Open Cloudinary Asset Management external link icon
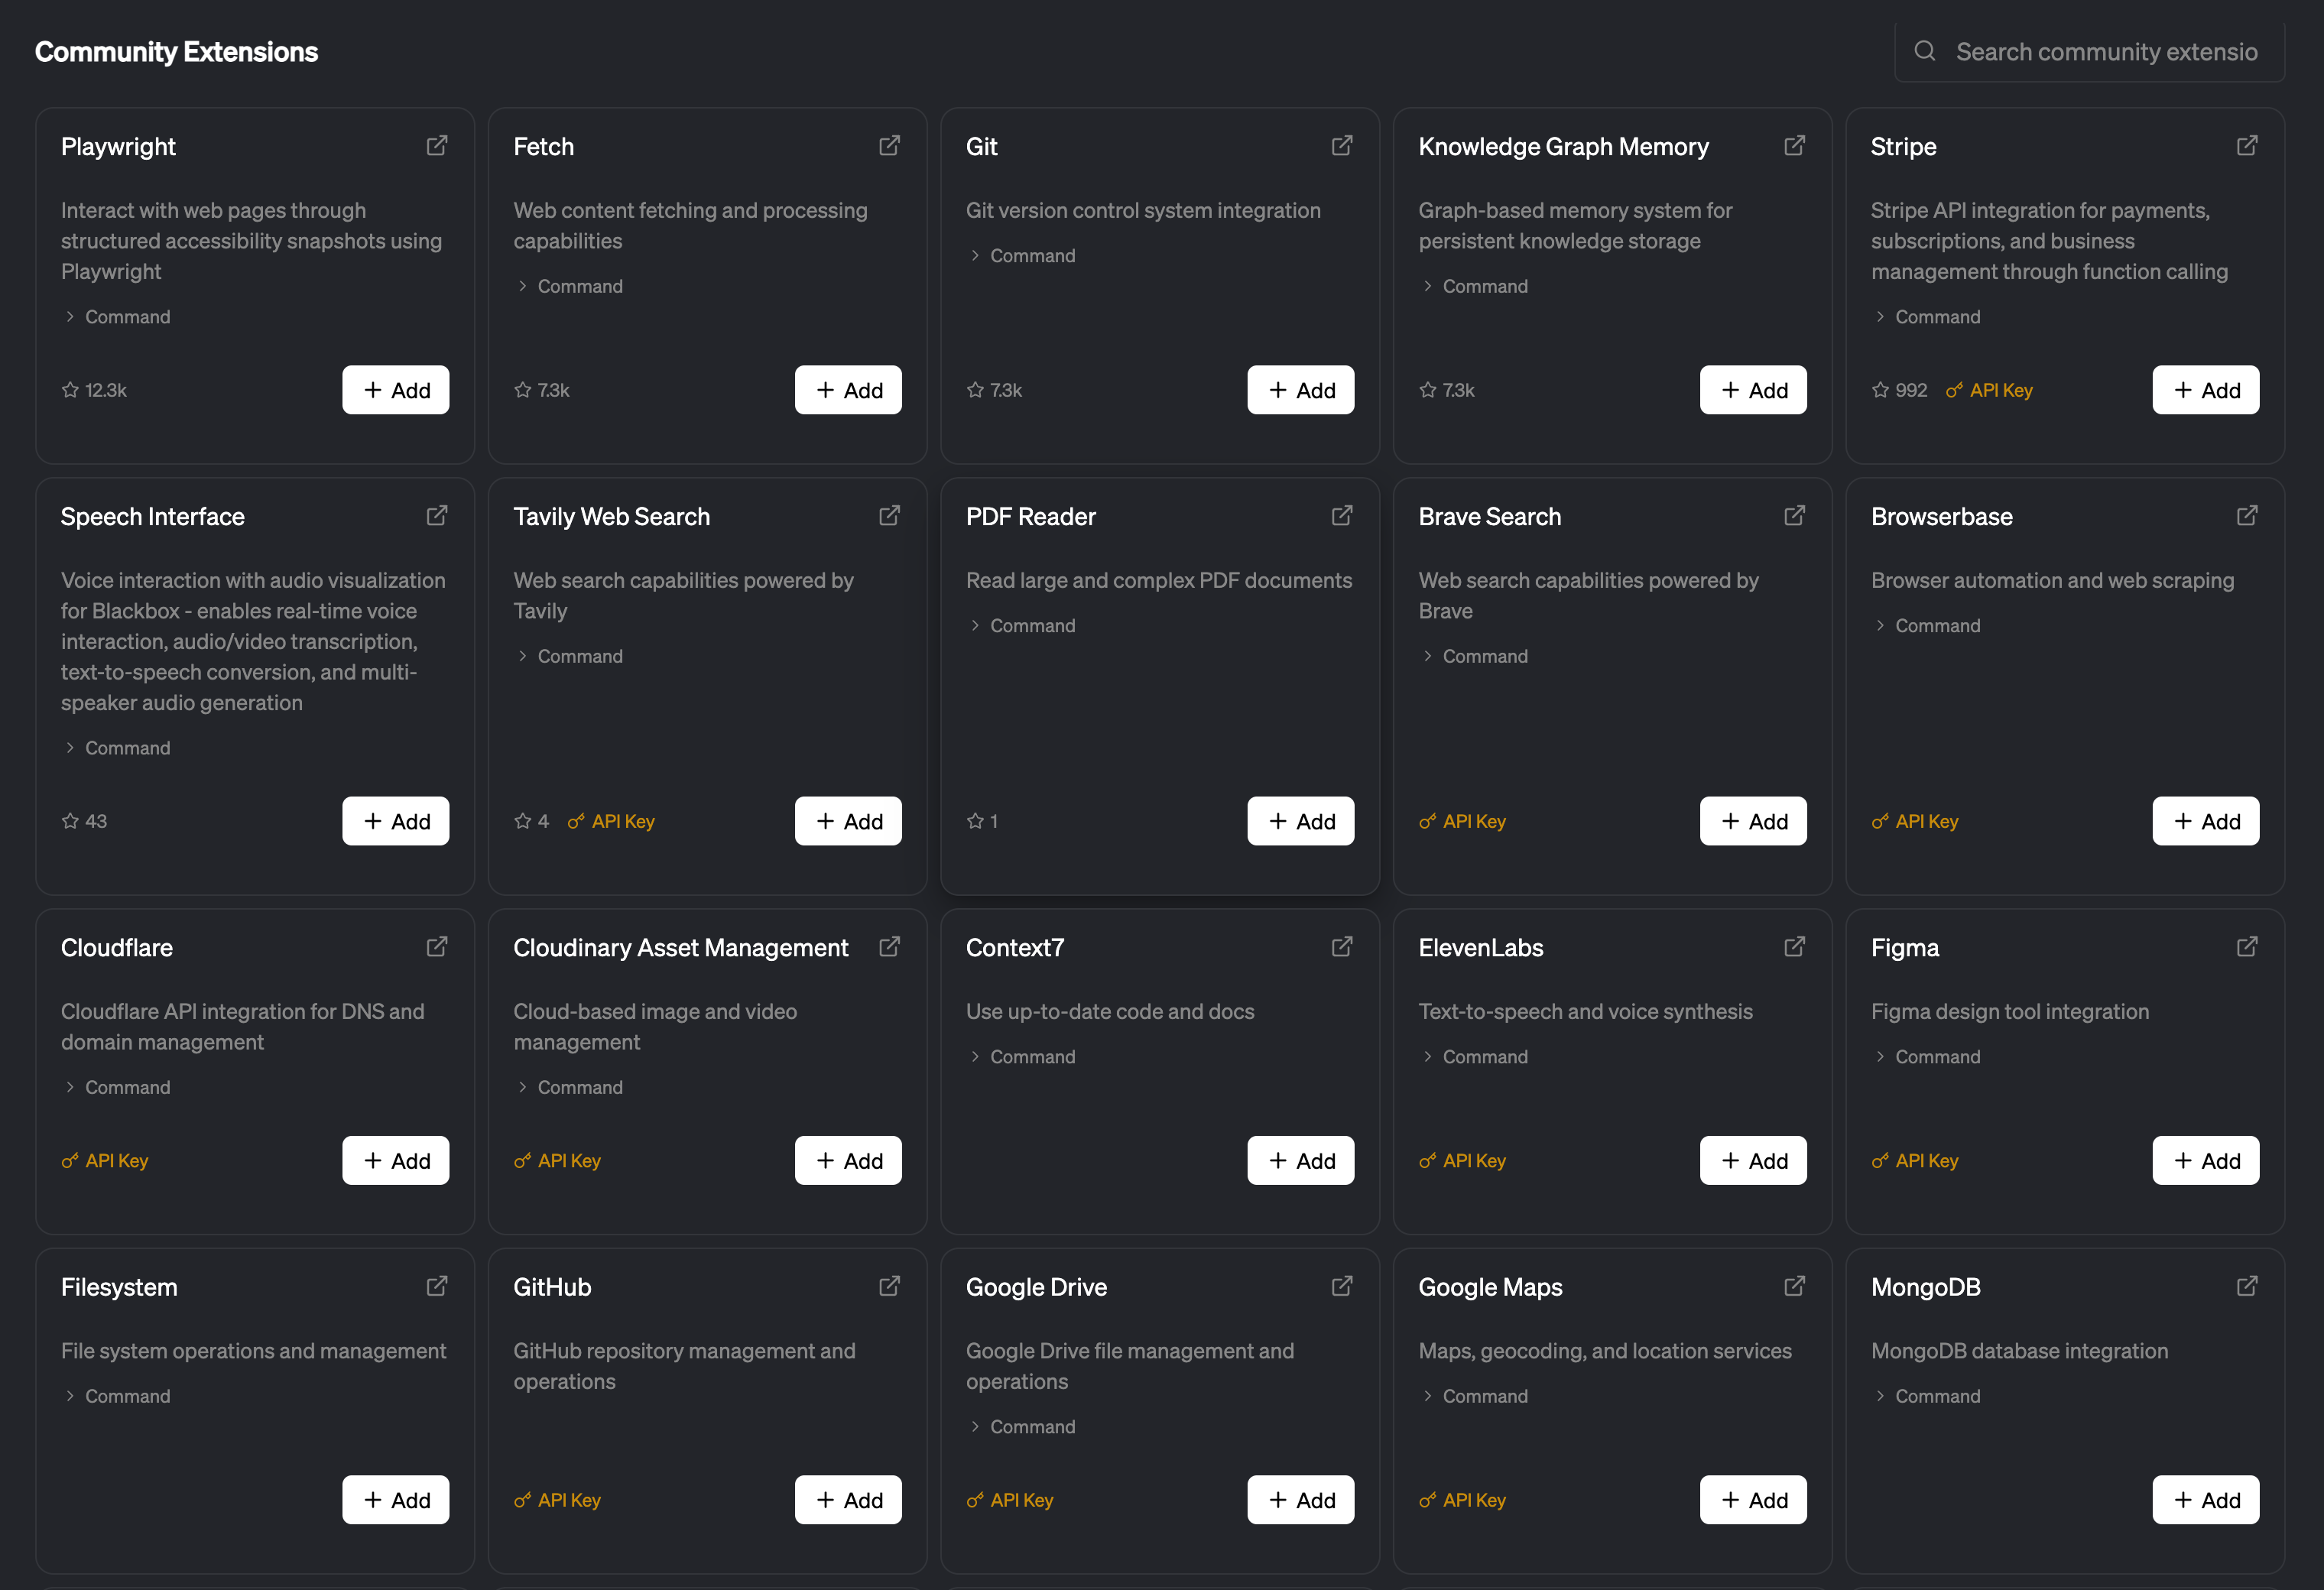The width and height of the screenshot is (2324, 1590). click(889, 947)
